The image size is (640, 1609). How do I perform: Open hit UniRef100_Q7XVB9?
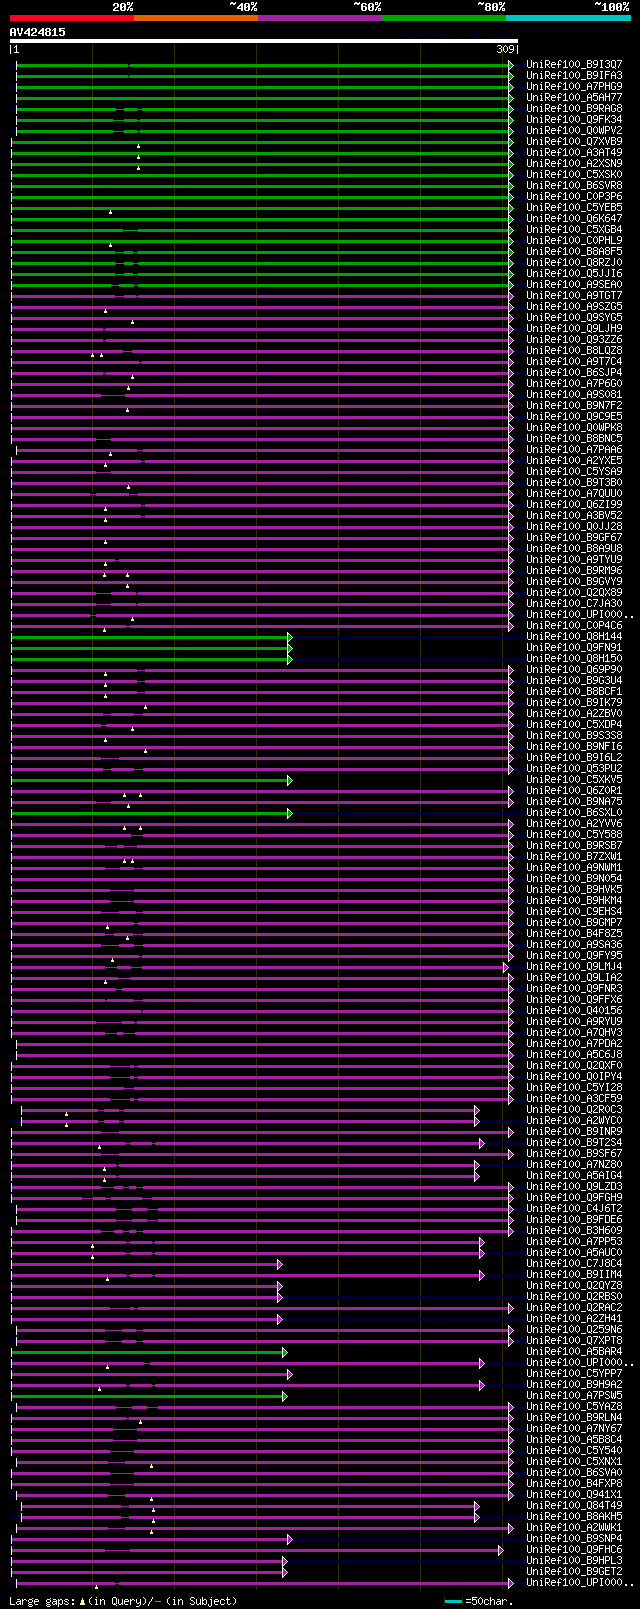coord(574,142)
